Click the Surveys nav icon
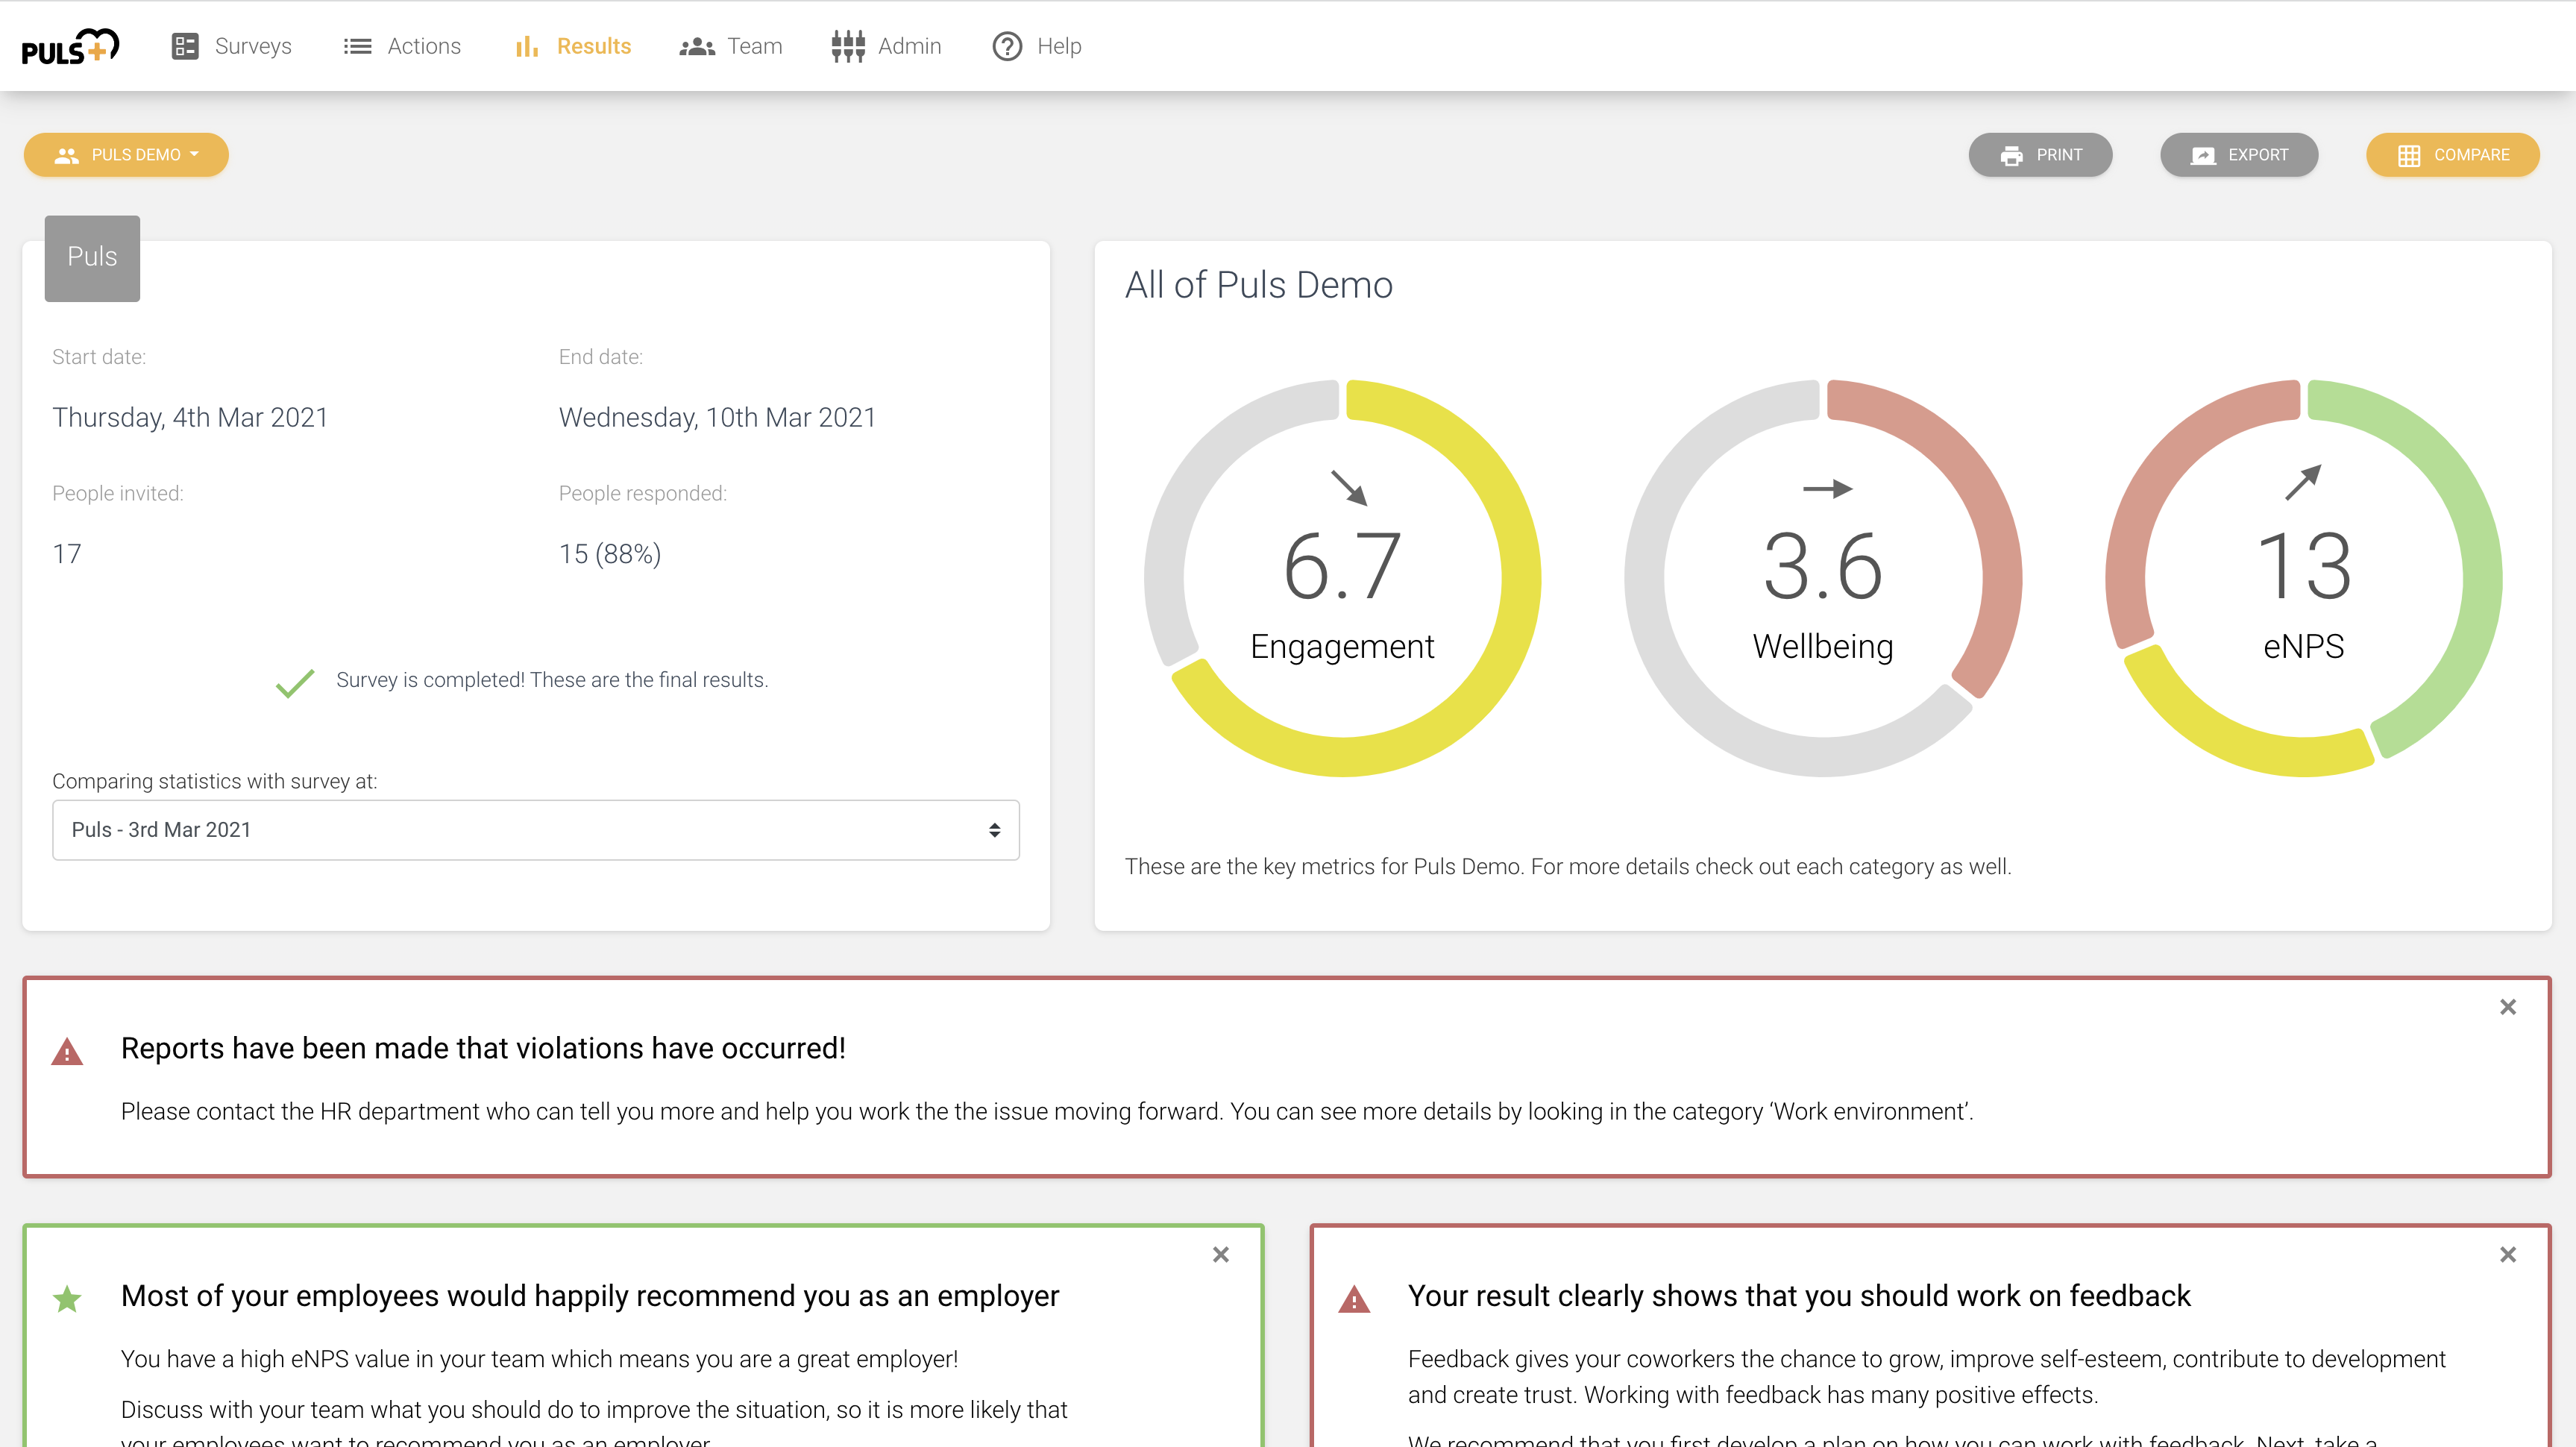This screenshot has width=2576, height=1447. tap(185, 46)
